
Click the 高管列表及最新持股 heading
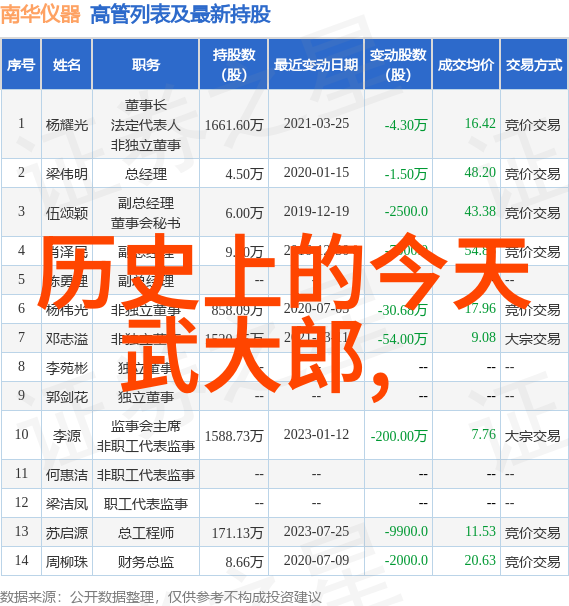pyautogui.click(x=180, y=15)
